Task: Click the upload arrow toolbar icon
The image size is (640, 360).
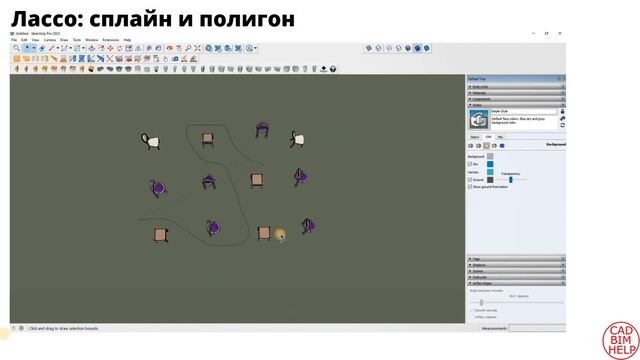Action: [324, 69]
